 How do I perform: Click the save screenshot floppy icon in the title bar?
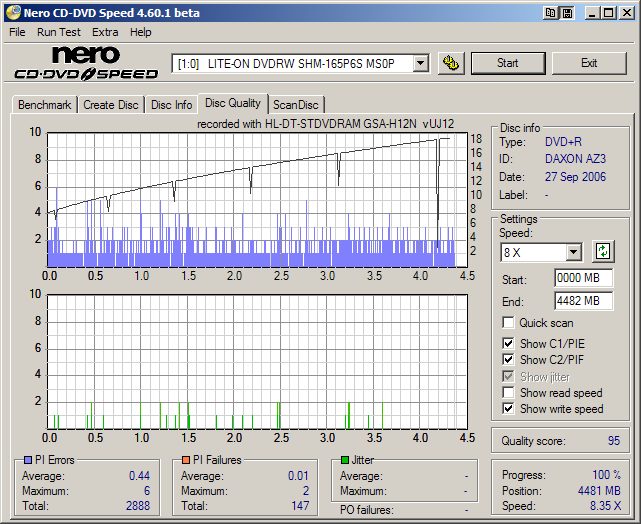pyautogui.click(x=567, y=13)
